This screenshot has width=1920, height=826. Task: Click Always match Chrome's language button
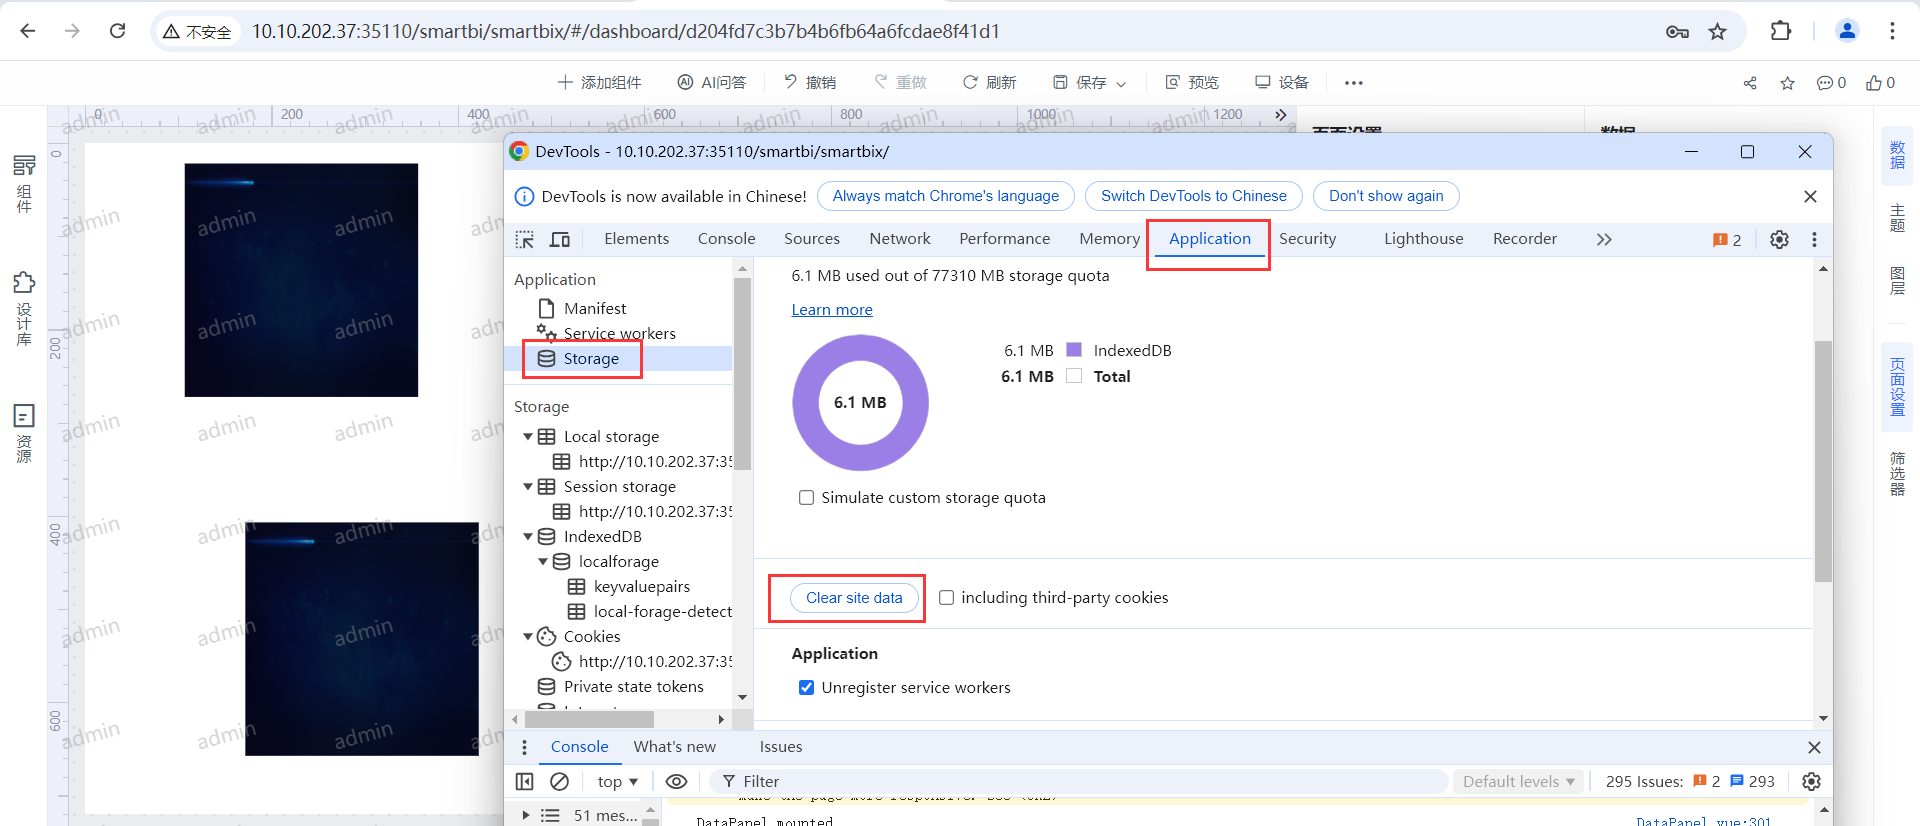pos(945,196)
